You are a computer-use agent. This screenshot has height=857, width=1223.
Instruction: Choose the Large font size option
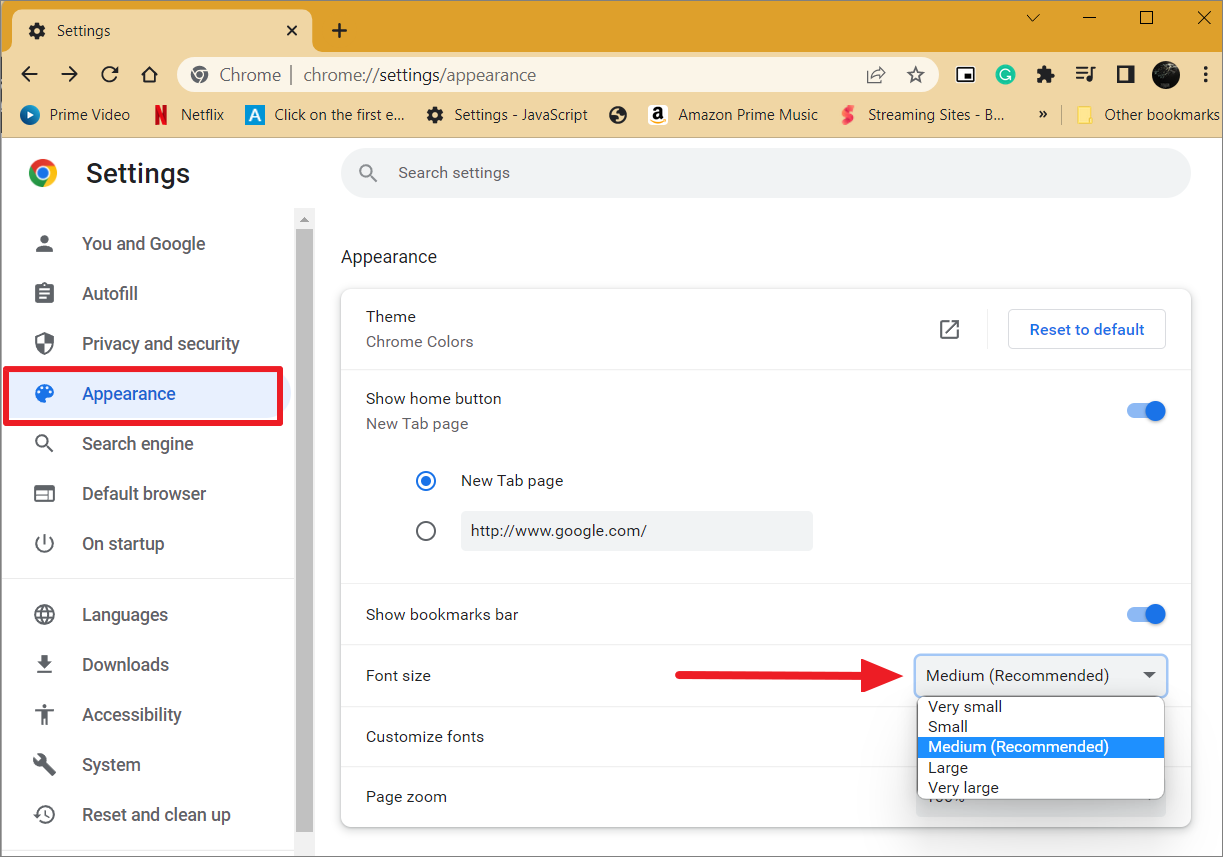pos(1041,768)
